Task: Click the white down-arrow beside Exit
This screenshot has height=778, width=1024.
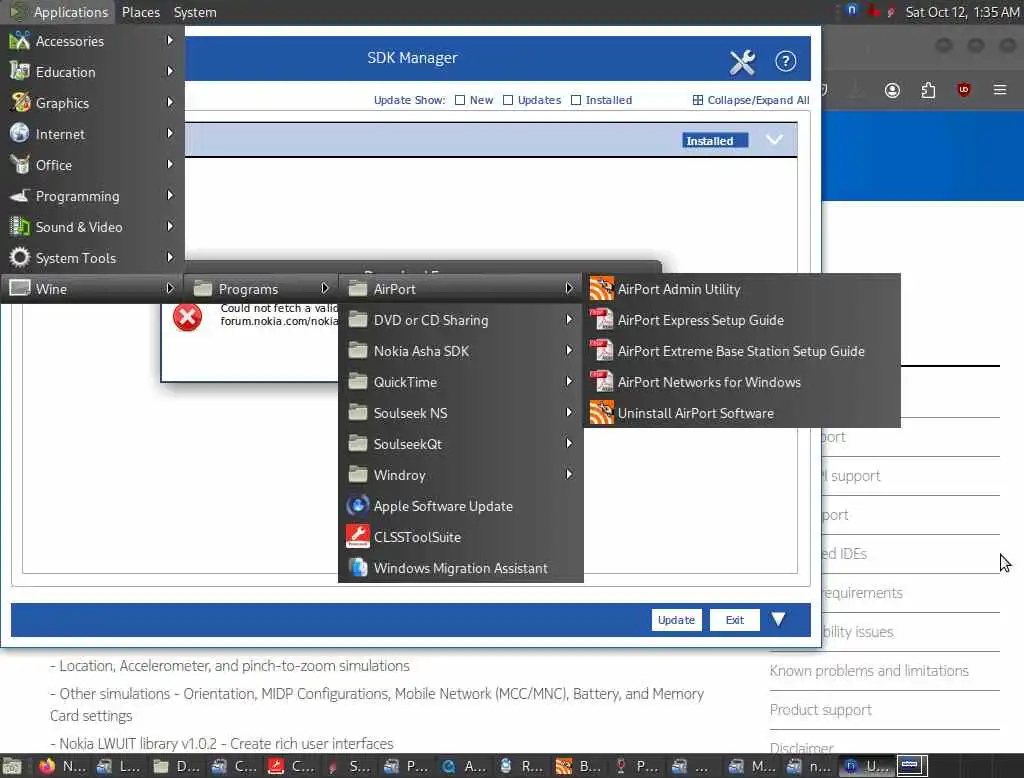Action: click(x=778, y=619)
